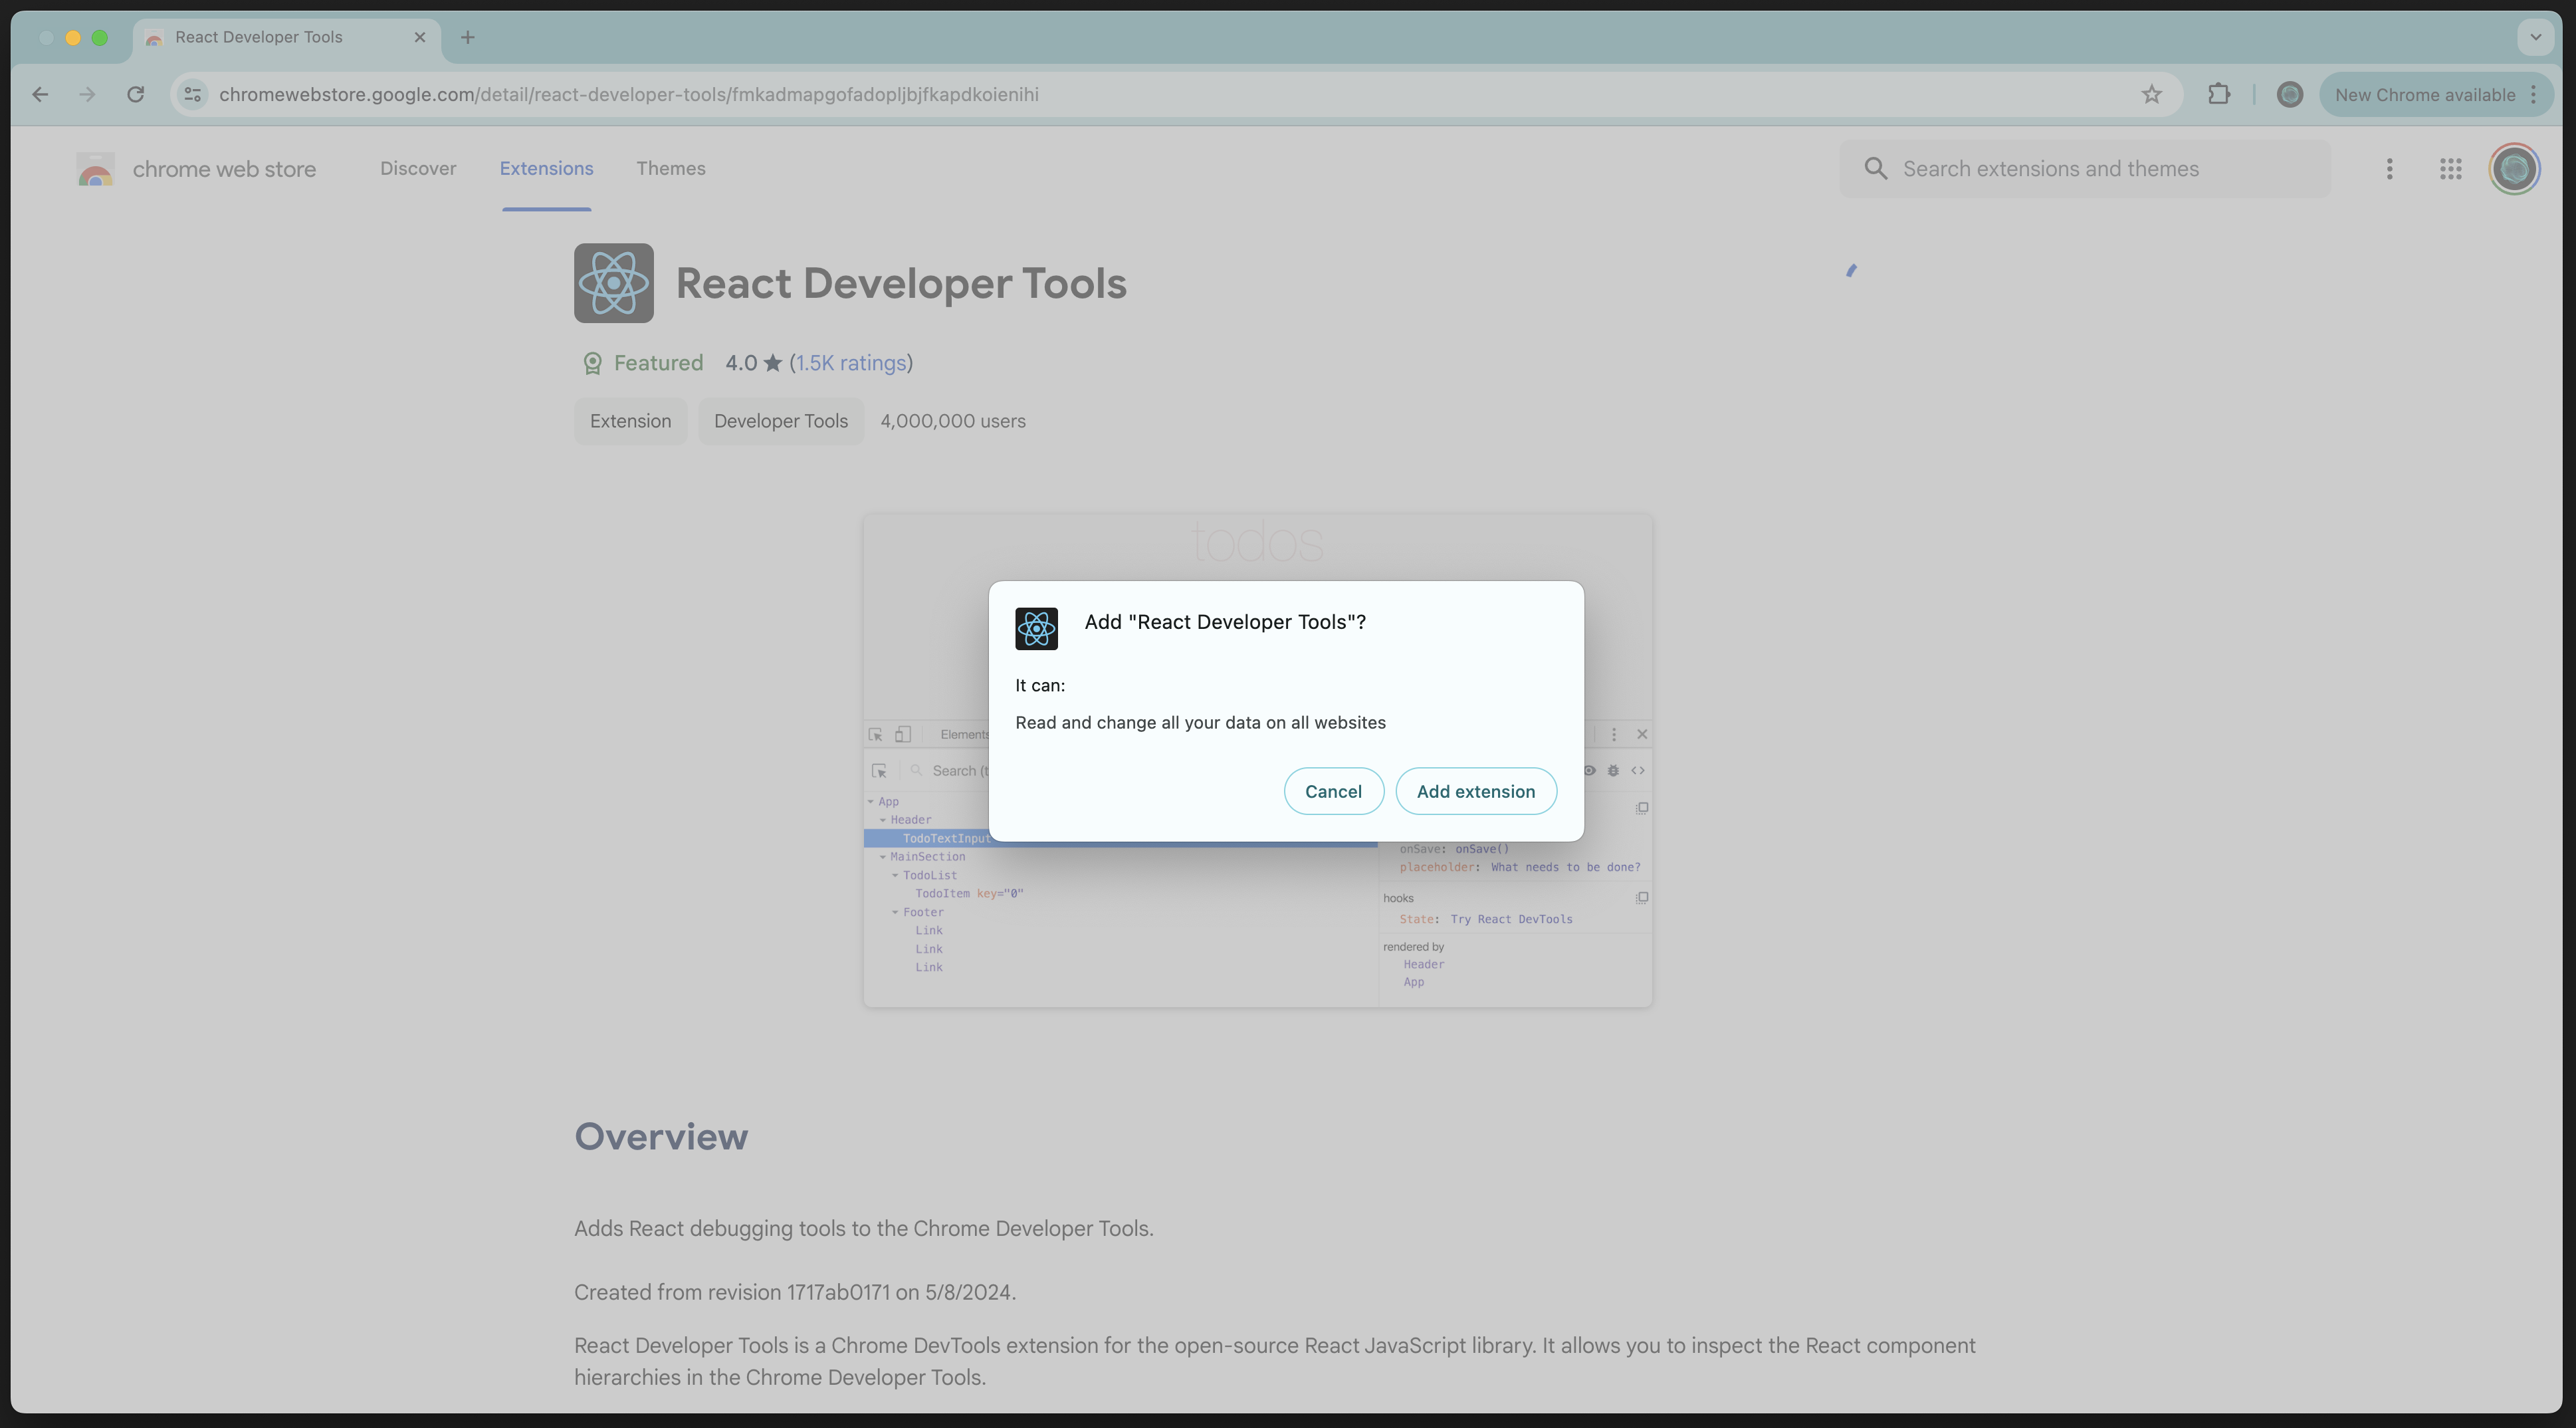
Task: Open the Google apps grid icon
Action: coord(2450,168)
